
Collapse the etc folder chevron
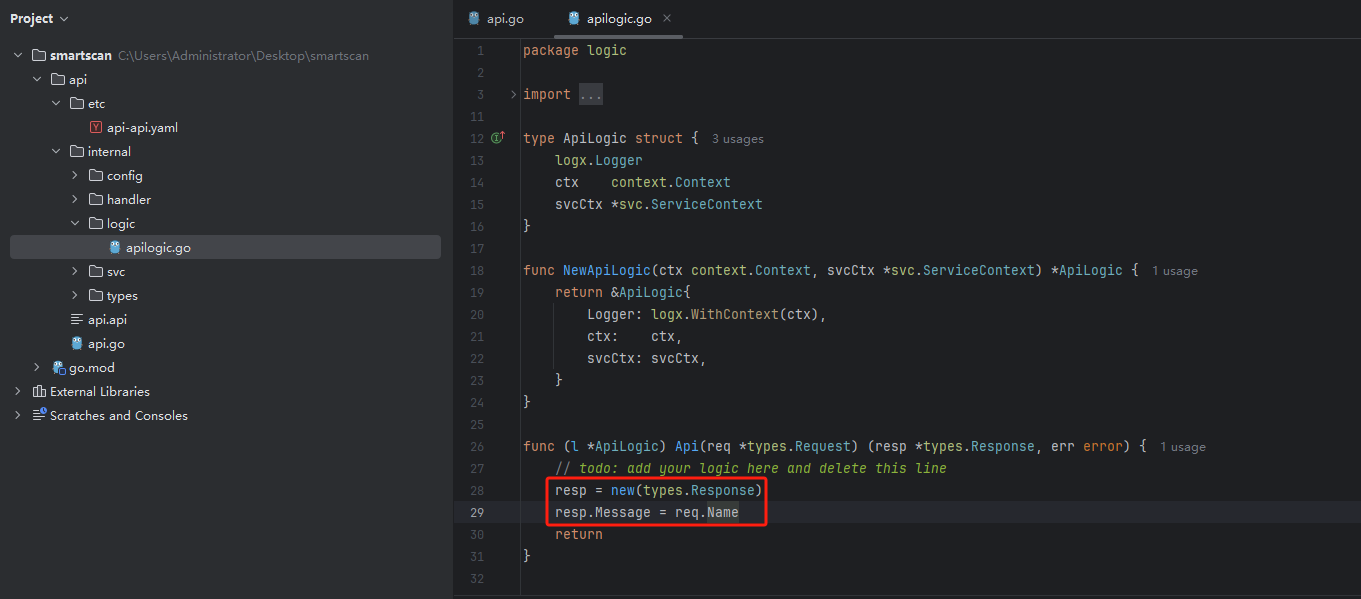coord(56,104)
